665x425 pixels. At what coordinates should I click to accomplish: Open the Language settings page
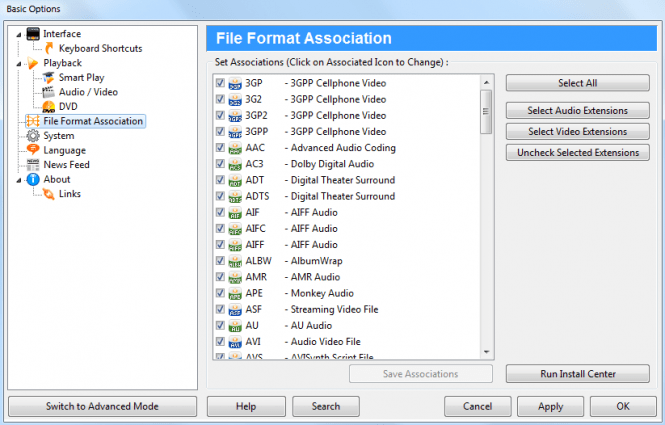(x=64, y=150)
